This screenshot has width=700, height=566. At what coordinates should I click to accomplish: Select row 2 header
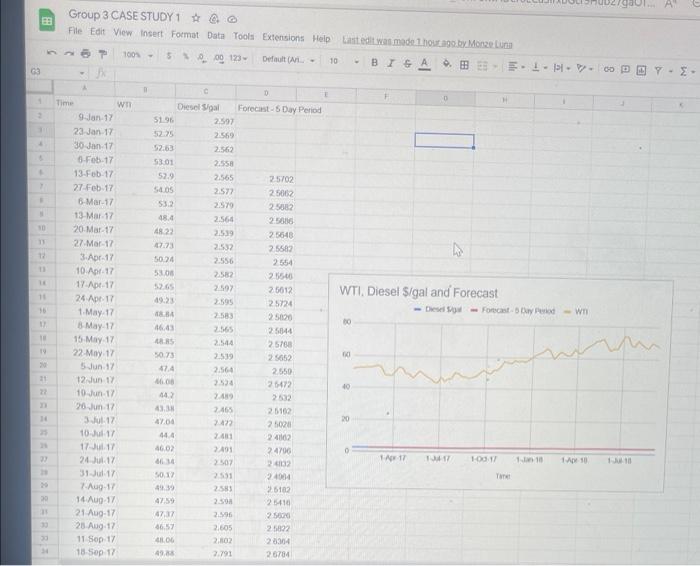point(40,116)
